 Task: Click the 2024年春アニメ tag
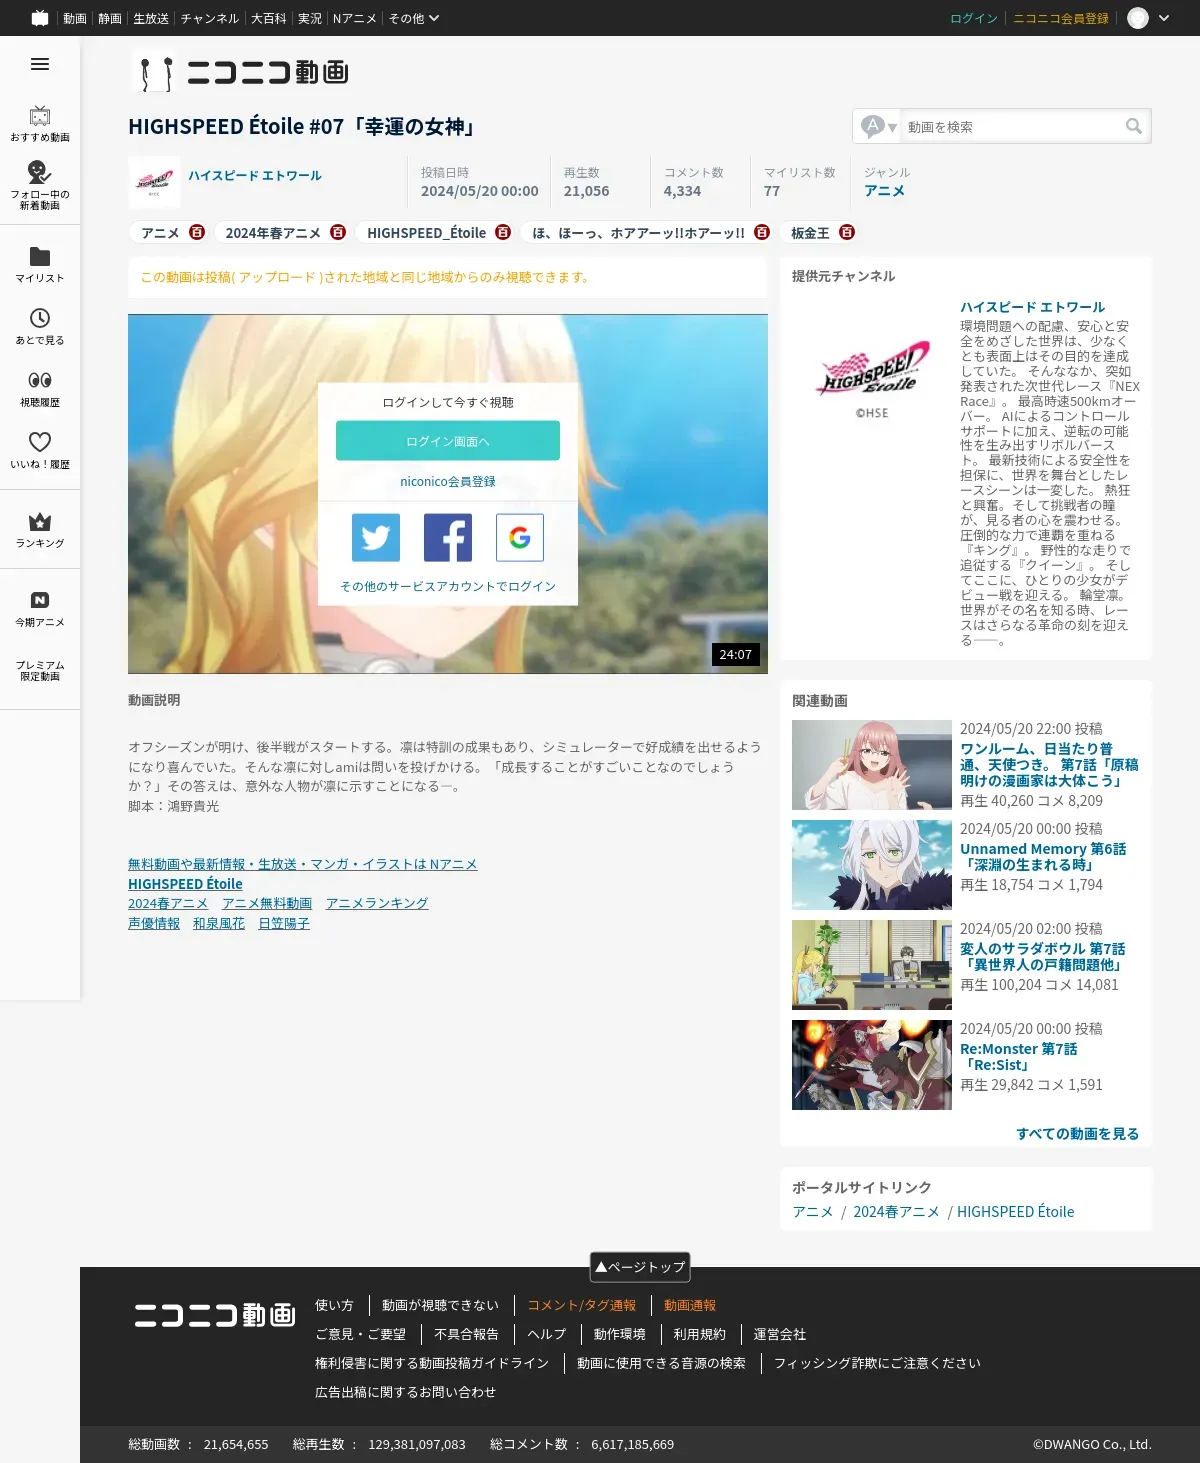[273, 232]
